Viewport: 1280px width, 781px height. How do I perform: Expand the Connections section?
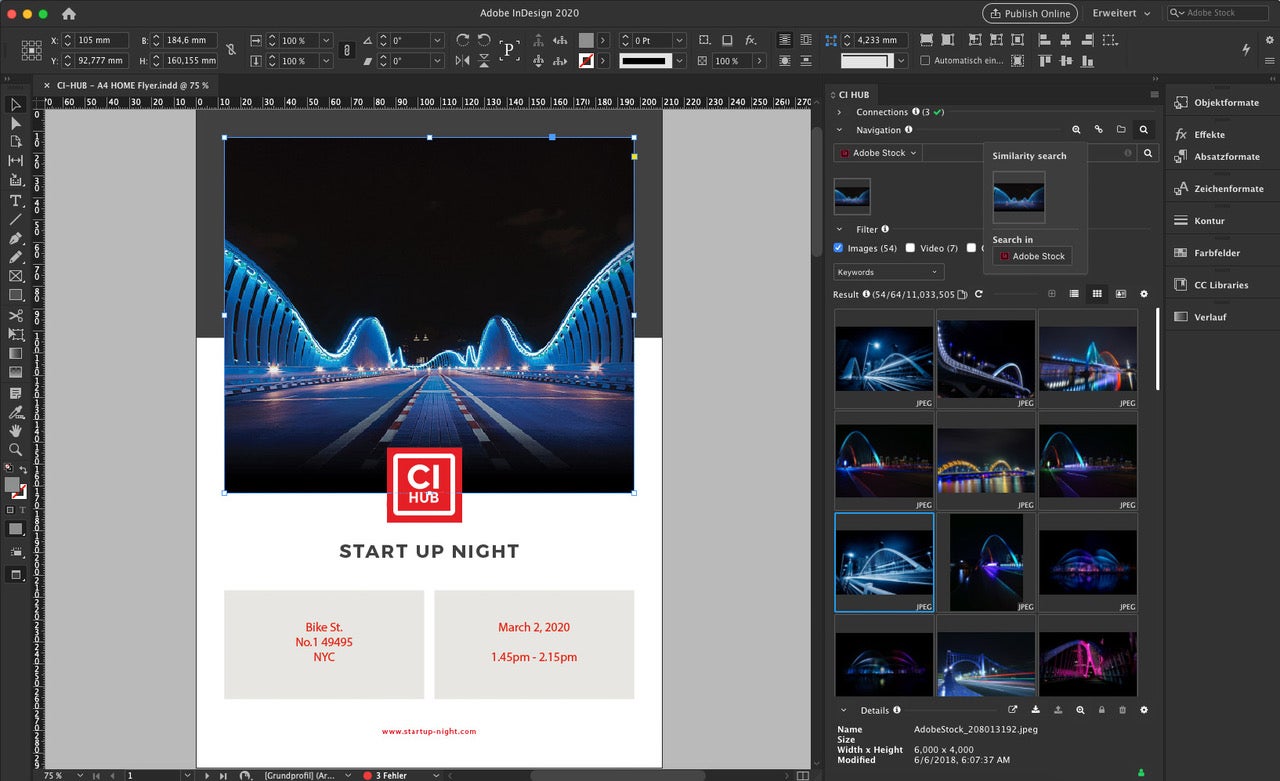tap(839, 112)
